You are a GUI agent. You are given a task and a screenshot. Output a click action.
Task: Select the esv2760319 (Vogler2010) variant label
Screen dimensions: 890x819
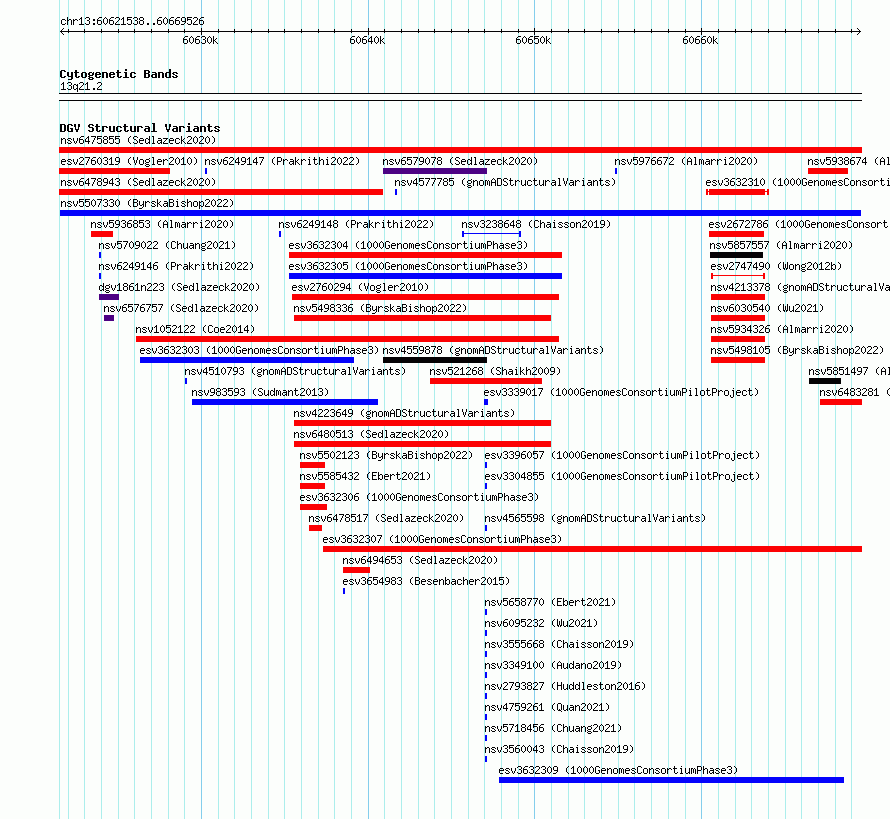pyautogui.click(x=129, y=161)
